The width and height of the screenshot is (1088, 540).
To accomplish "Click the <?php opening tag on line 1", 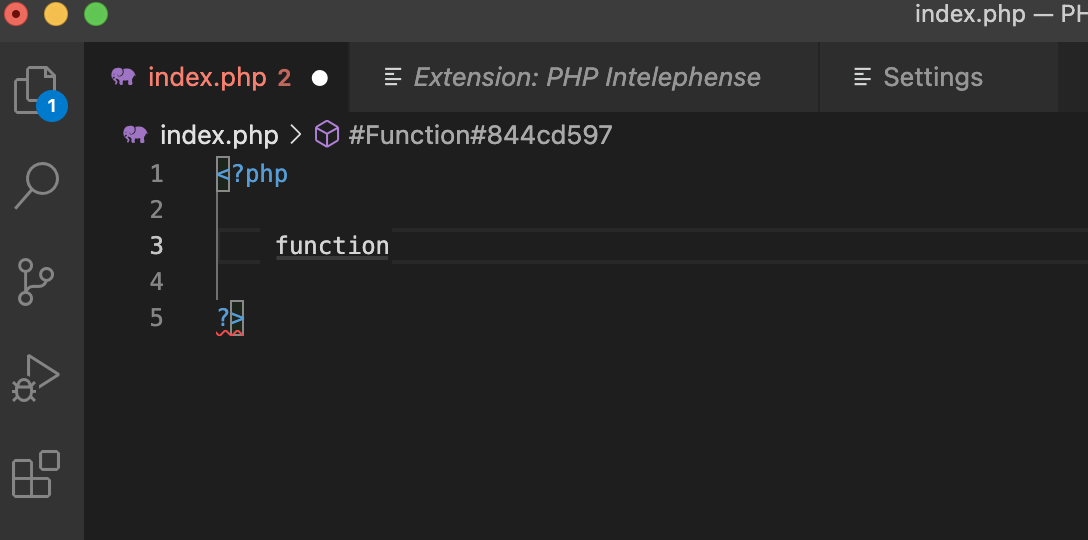I will tap(253, 174).
